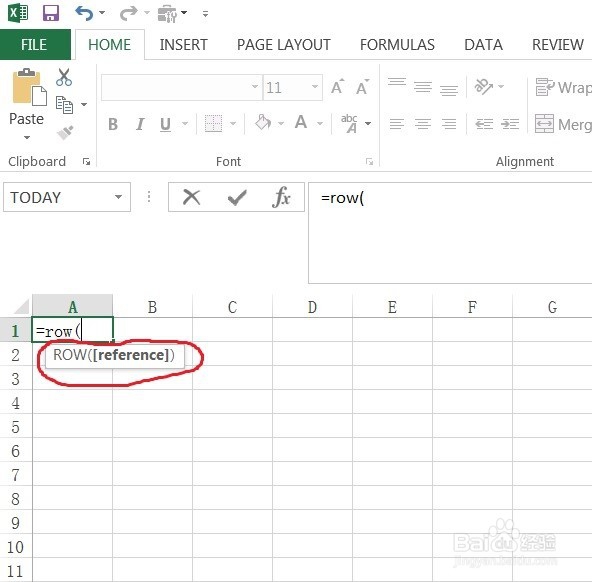This screenshot has height=582, width=592.
Task: Open the underline style dropdown arrow
Action: [185, 123]
